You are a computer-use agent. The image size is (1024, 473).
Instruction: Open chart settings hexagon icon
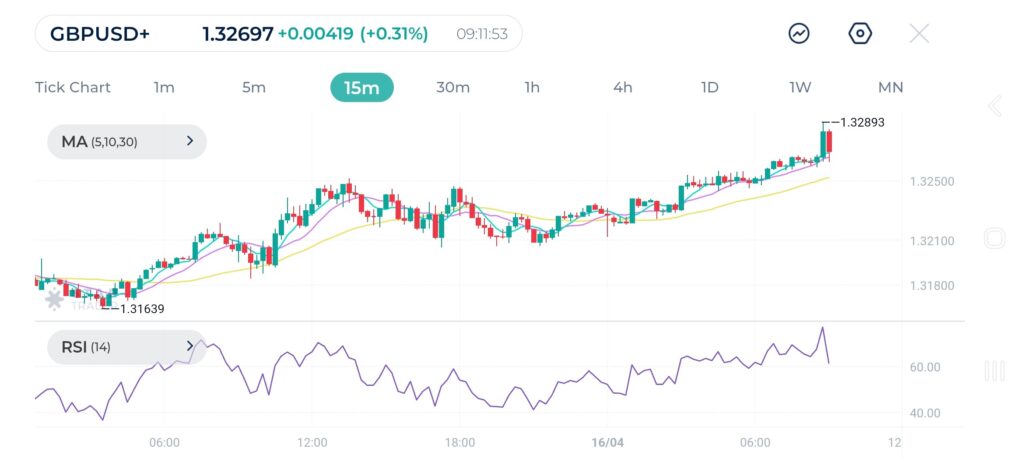[x=860, y=34]
